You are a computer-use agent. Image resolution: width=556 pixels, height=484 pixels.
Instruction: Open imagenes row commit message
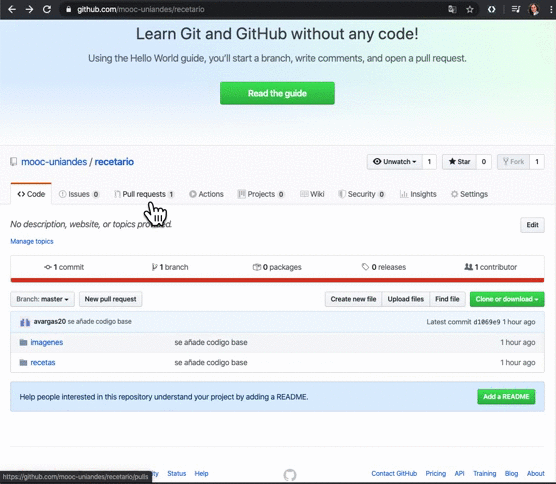(211, 342)
